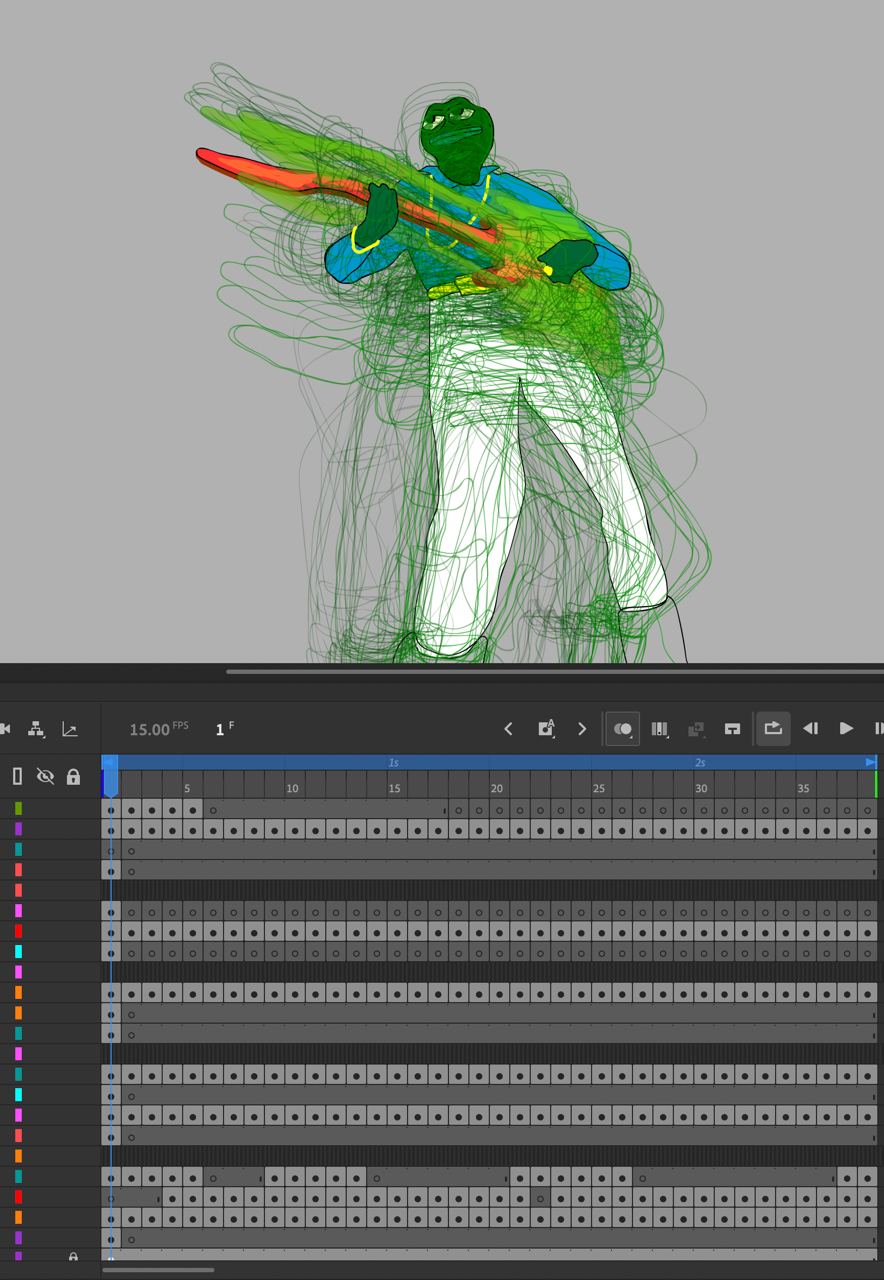Click the insert keyframe button
This screenshot has width=884, height=1280.
[x=546, y=729]
